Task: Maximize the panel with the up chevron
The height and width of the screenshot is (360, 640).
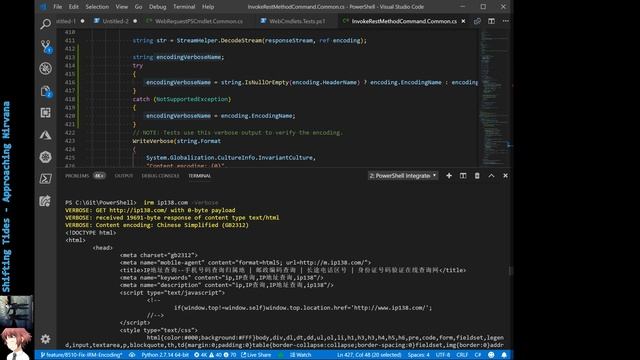Action: (x=491, y=176)
